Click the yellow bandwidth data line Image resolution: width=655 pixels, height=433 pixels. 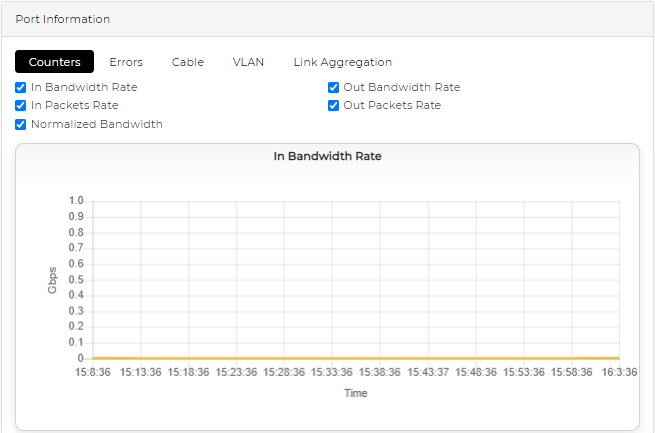pyautogui.click(x=350, y=357)
